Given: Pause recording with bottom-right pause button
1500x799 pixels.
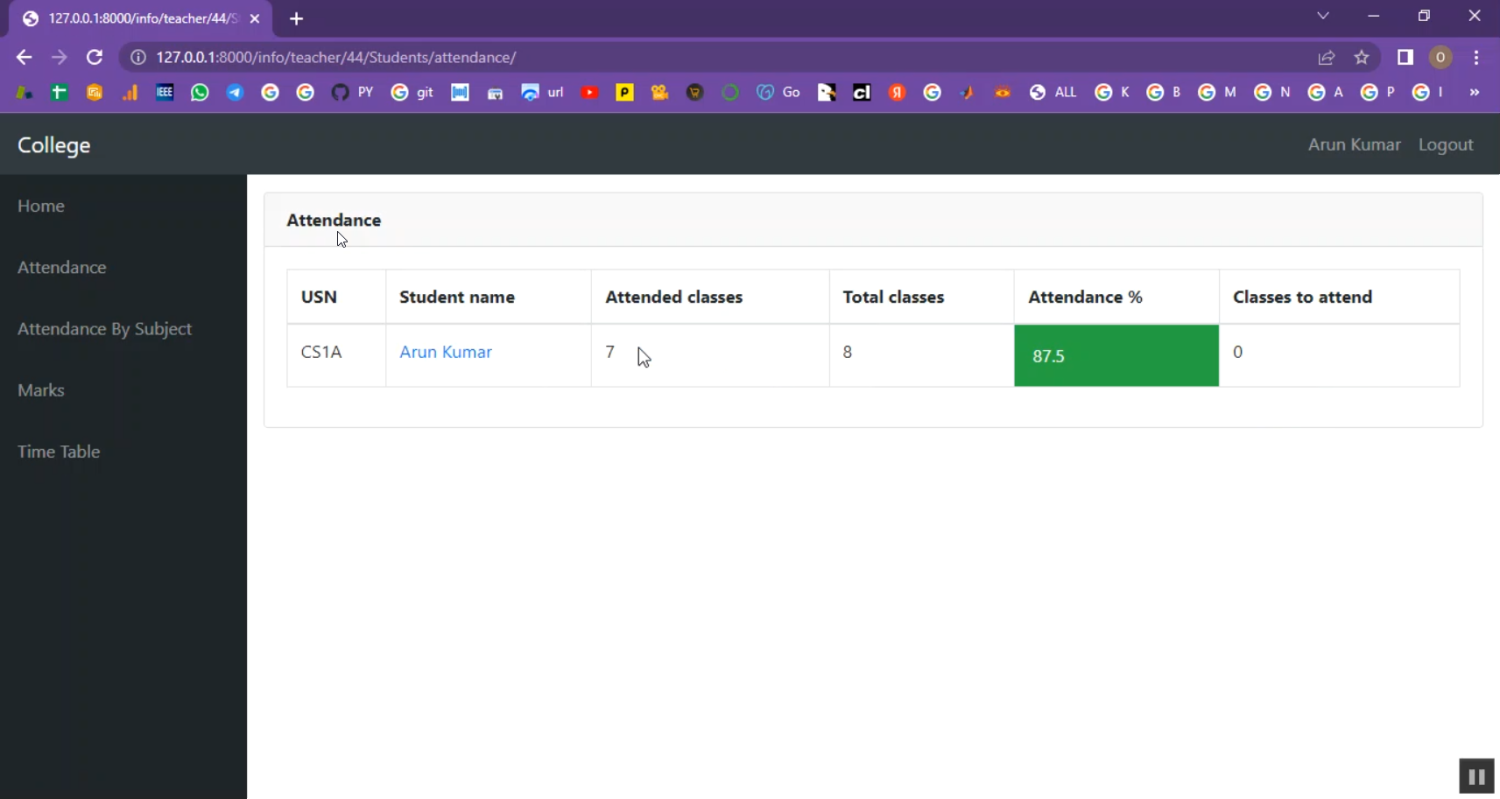Looking at the screenshot, I should 1476,776.
